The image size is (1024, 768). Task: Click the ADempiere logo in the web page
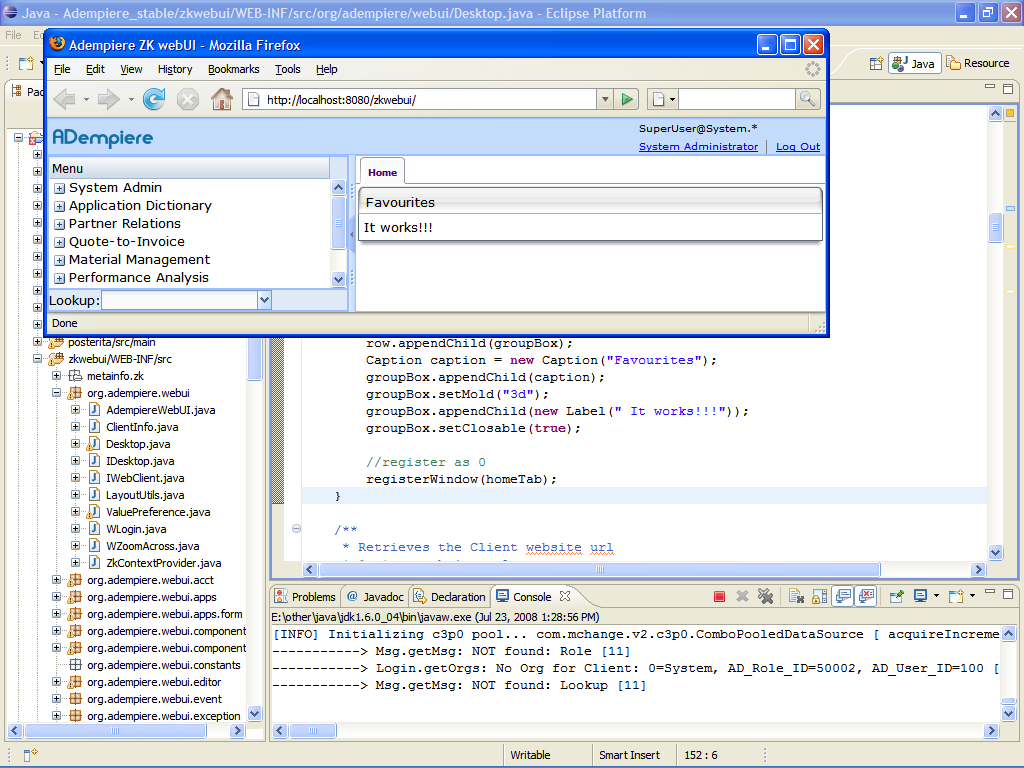(103, 138)
